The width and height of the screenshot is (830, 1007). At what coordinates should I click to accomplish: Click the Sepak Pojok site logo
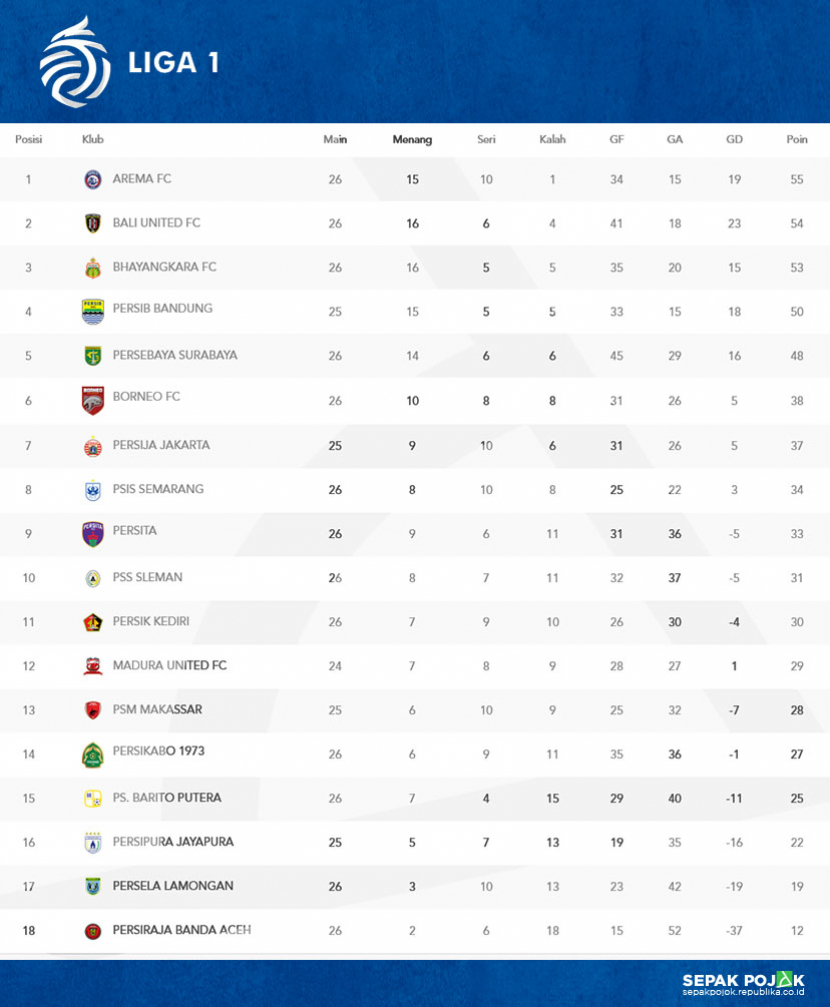pyautogui.click(x=743, y=983)
